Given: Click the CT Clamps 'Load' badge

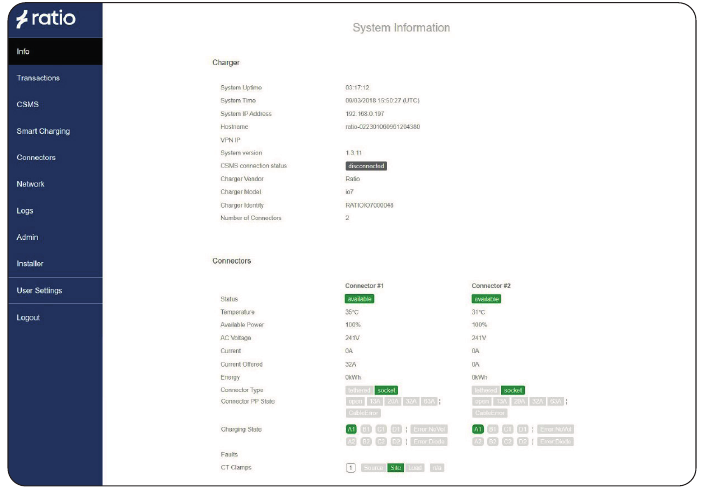Looking at the screenshot, I should point(415,468).
